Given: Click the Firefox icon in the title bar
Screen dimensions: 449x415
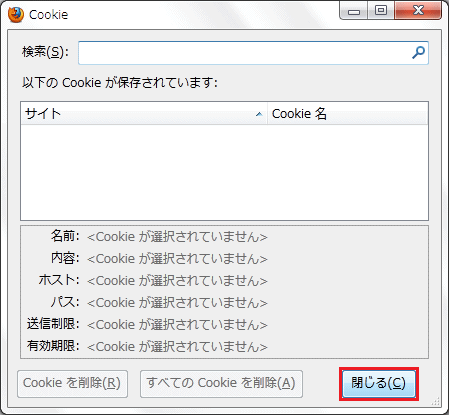Looking at the screenshot, I should point(16,15).
